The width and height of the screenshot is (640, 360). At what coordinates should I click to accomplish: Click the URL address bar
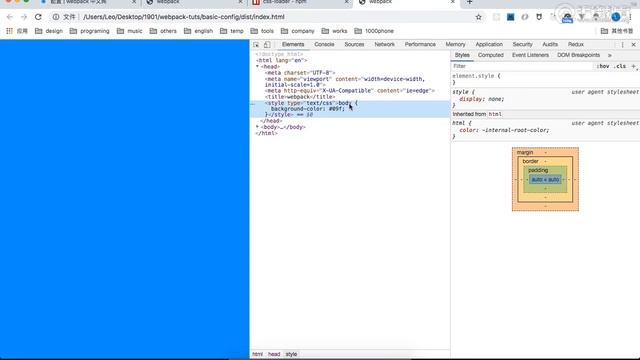[x=269, y=17]
